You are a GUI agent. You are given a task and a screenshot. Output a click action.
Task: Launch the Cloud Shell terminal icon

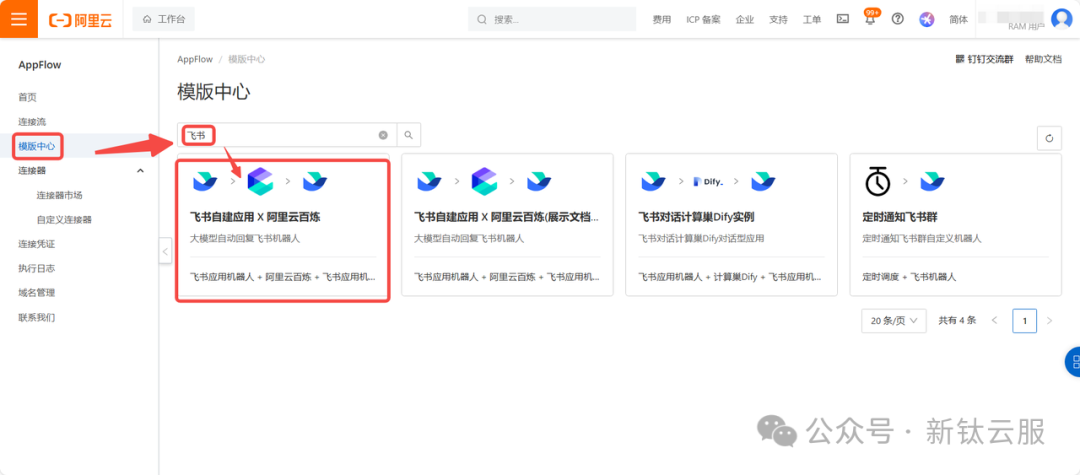tap(842, 19)
